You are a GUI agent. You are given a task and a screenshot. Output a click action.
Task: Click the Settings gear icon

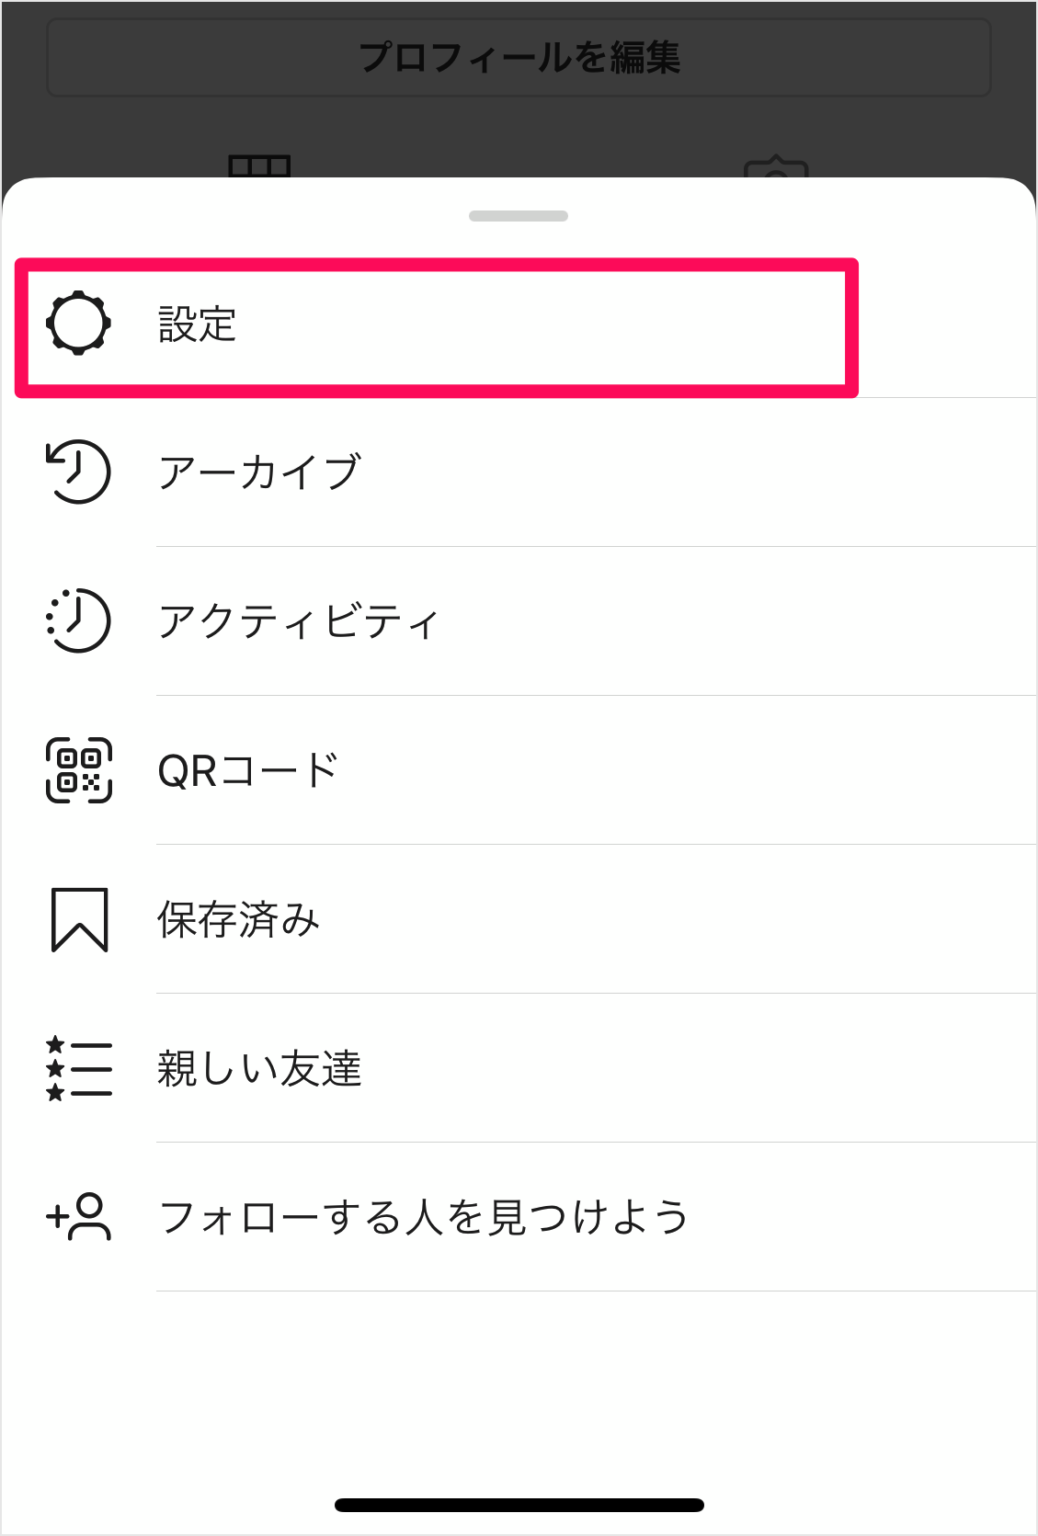point(78,324)
